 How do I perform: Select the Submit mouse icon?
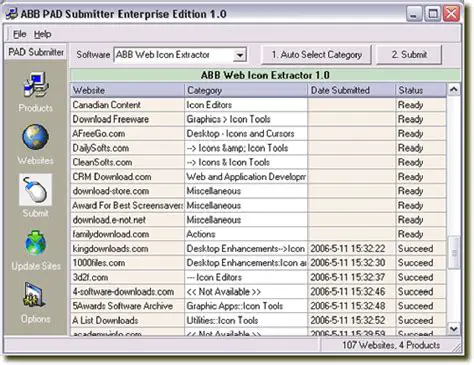(x=35, y=190)
